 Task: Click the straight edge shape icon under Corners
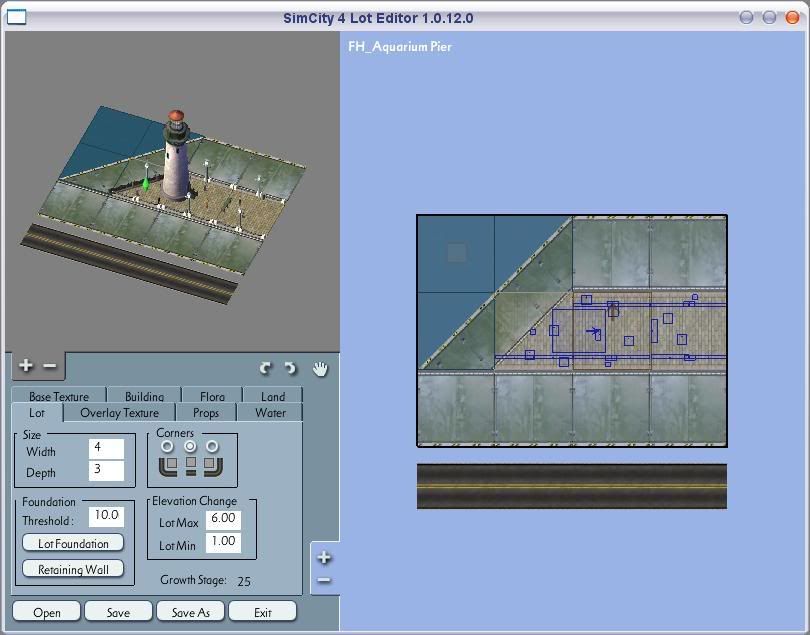tap(191, 466)
